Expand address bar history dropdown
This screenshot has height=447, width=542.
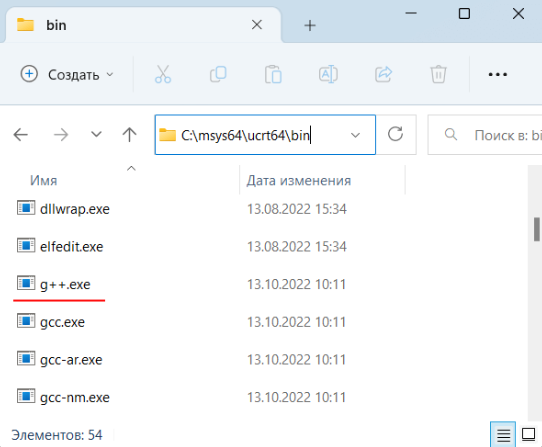pos(355,135)
